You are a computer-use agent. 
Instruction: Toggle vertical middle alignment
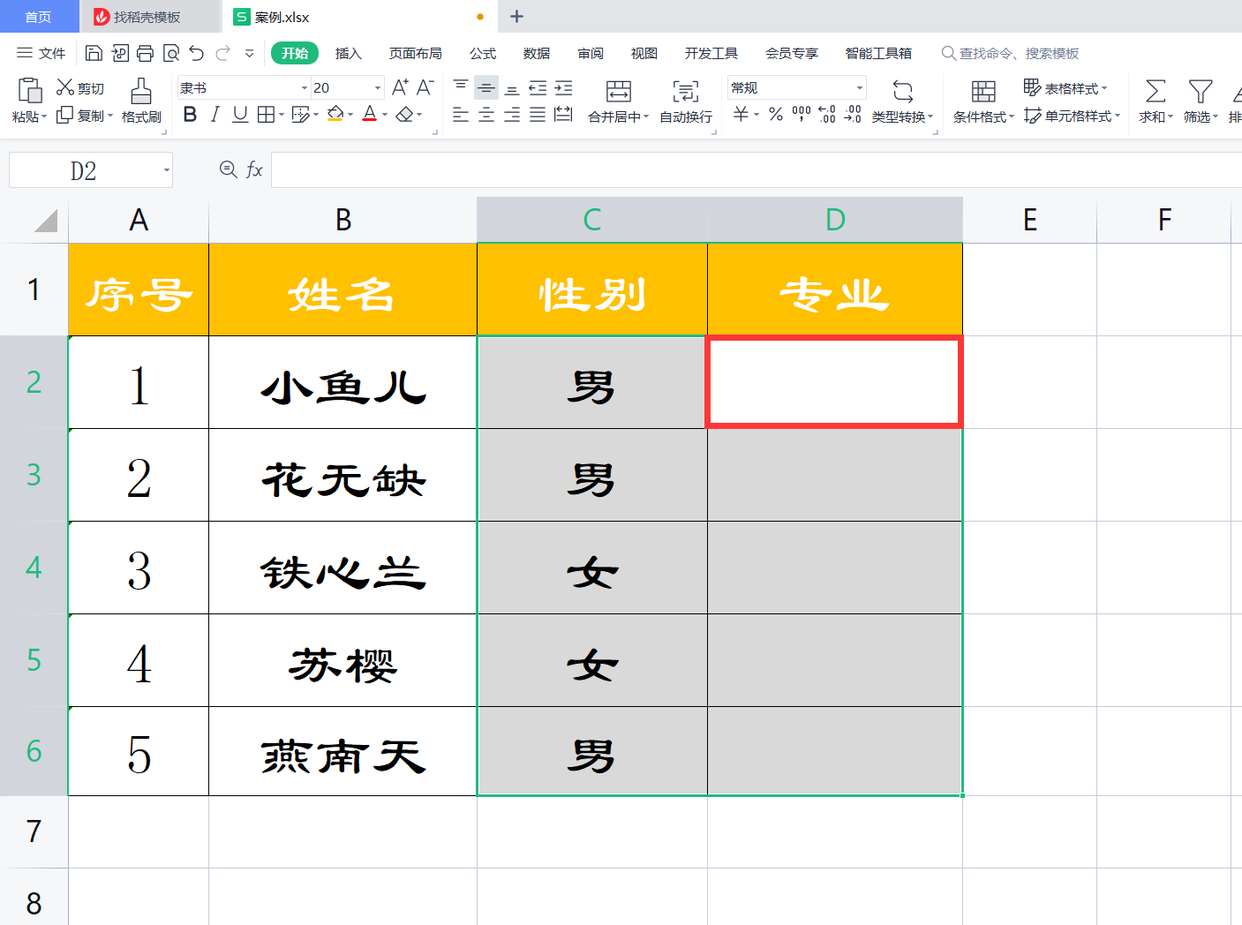coord(486,88)
